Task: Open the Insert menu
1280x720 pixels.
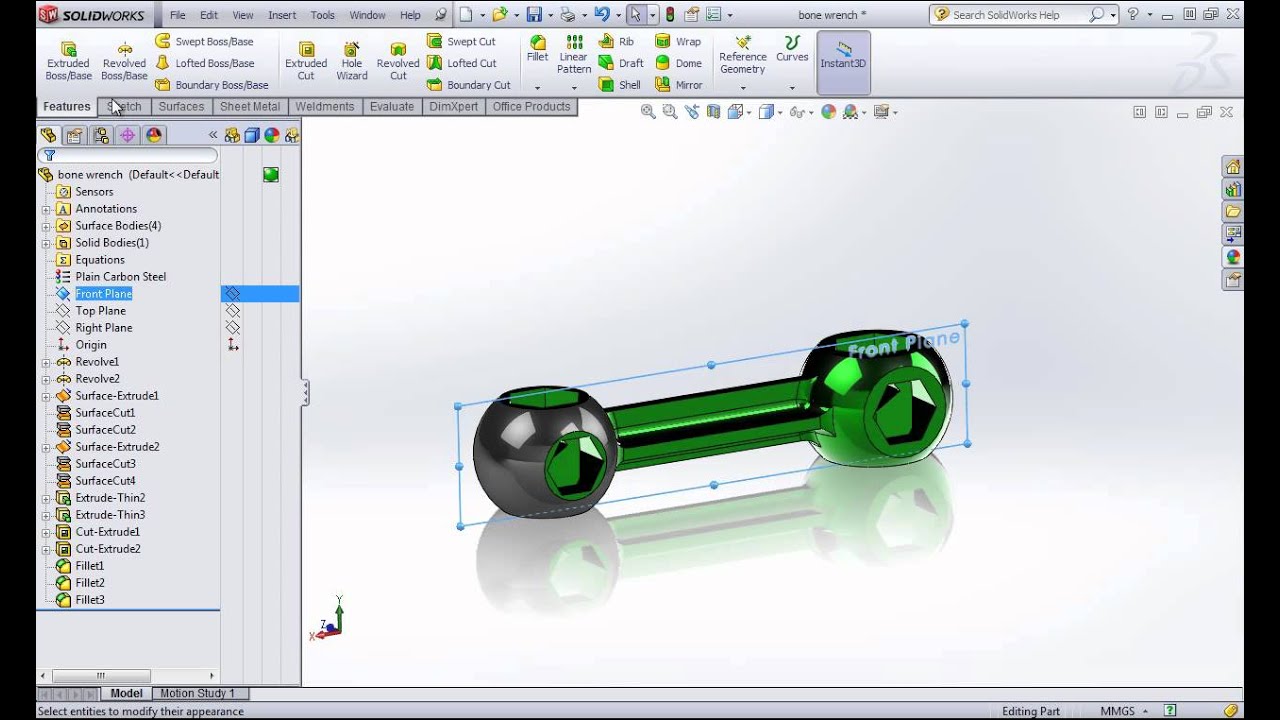Action: pos(282,15)
